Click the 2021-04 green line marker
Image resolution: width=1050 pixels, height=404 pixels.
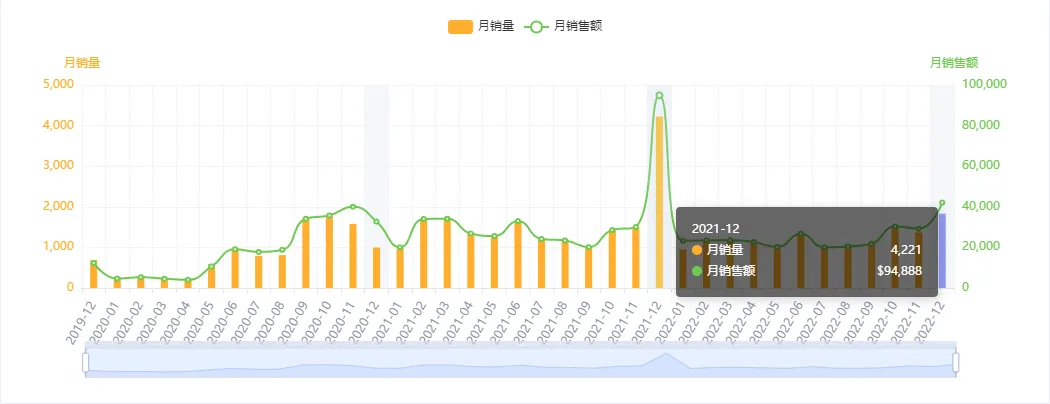tap(471, 234)
